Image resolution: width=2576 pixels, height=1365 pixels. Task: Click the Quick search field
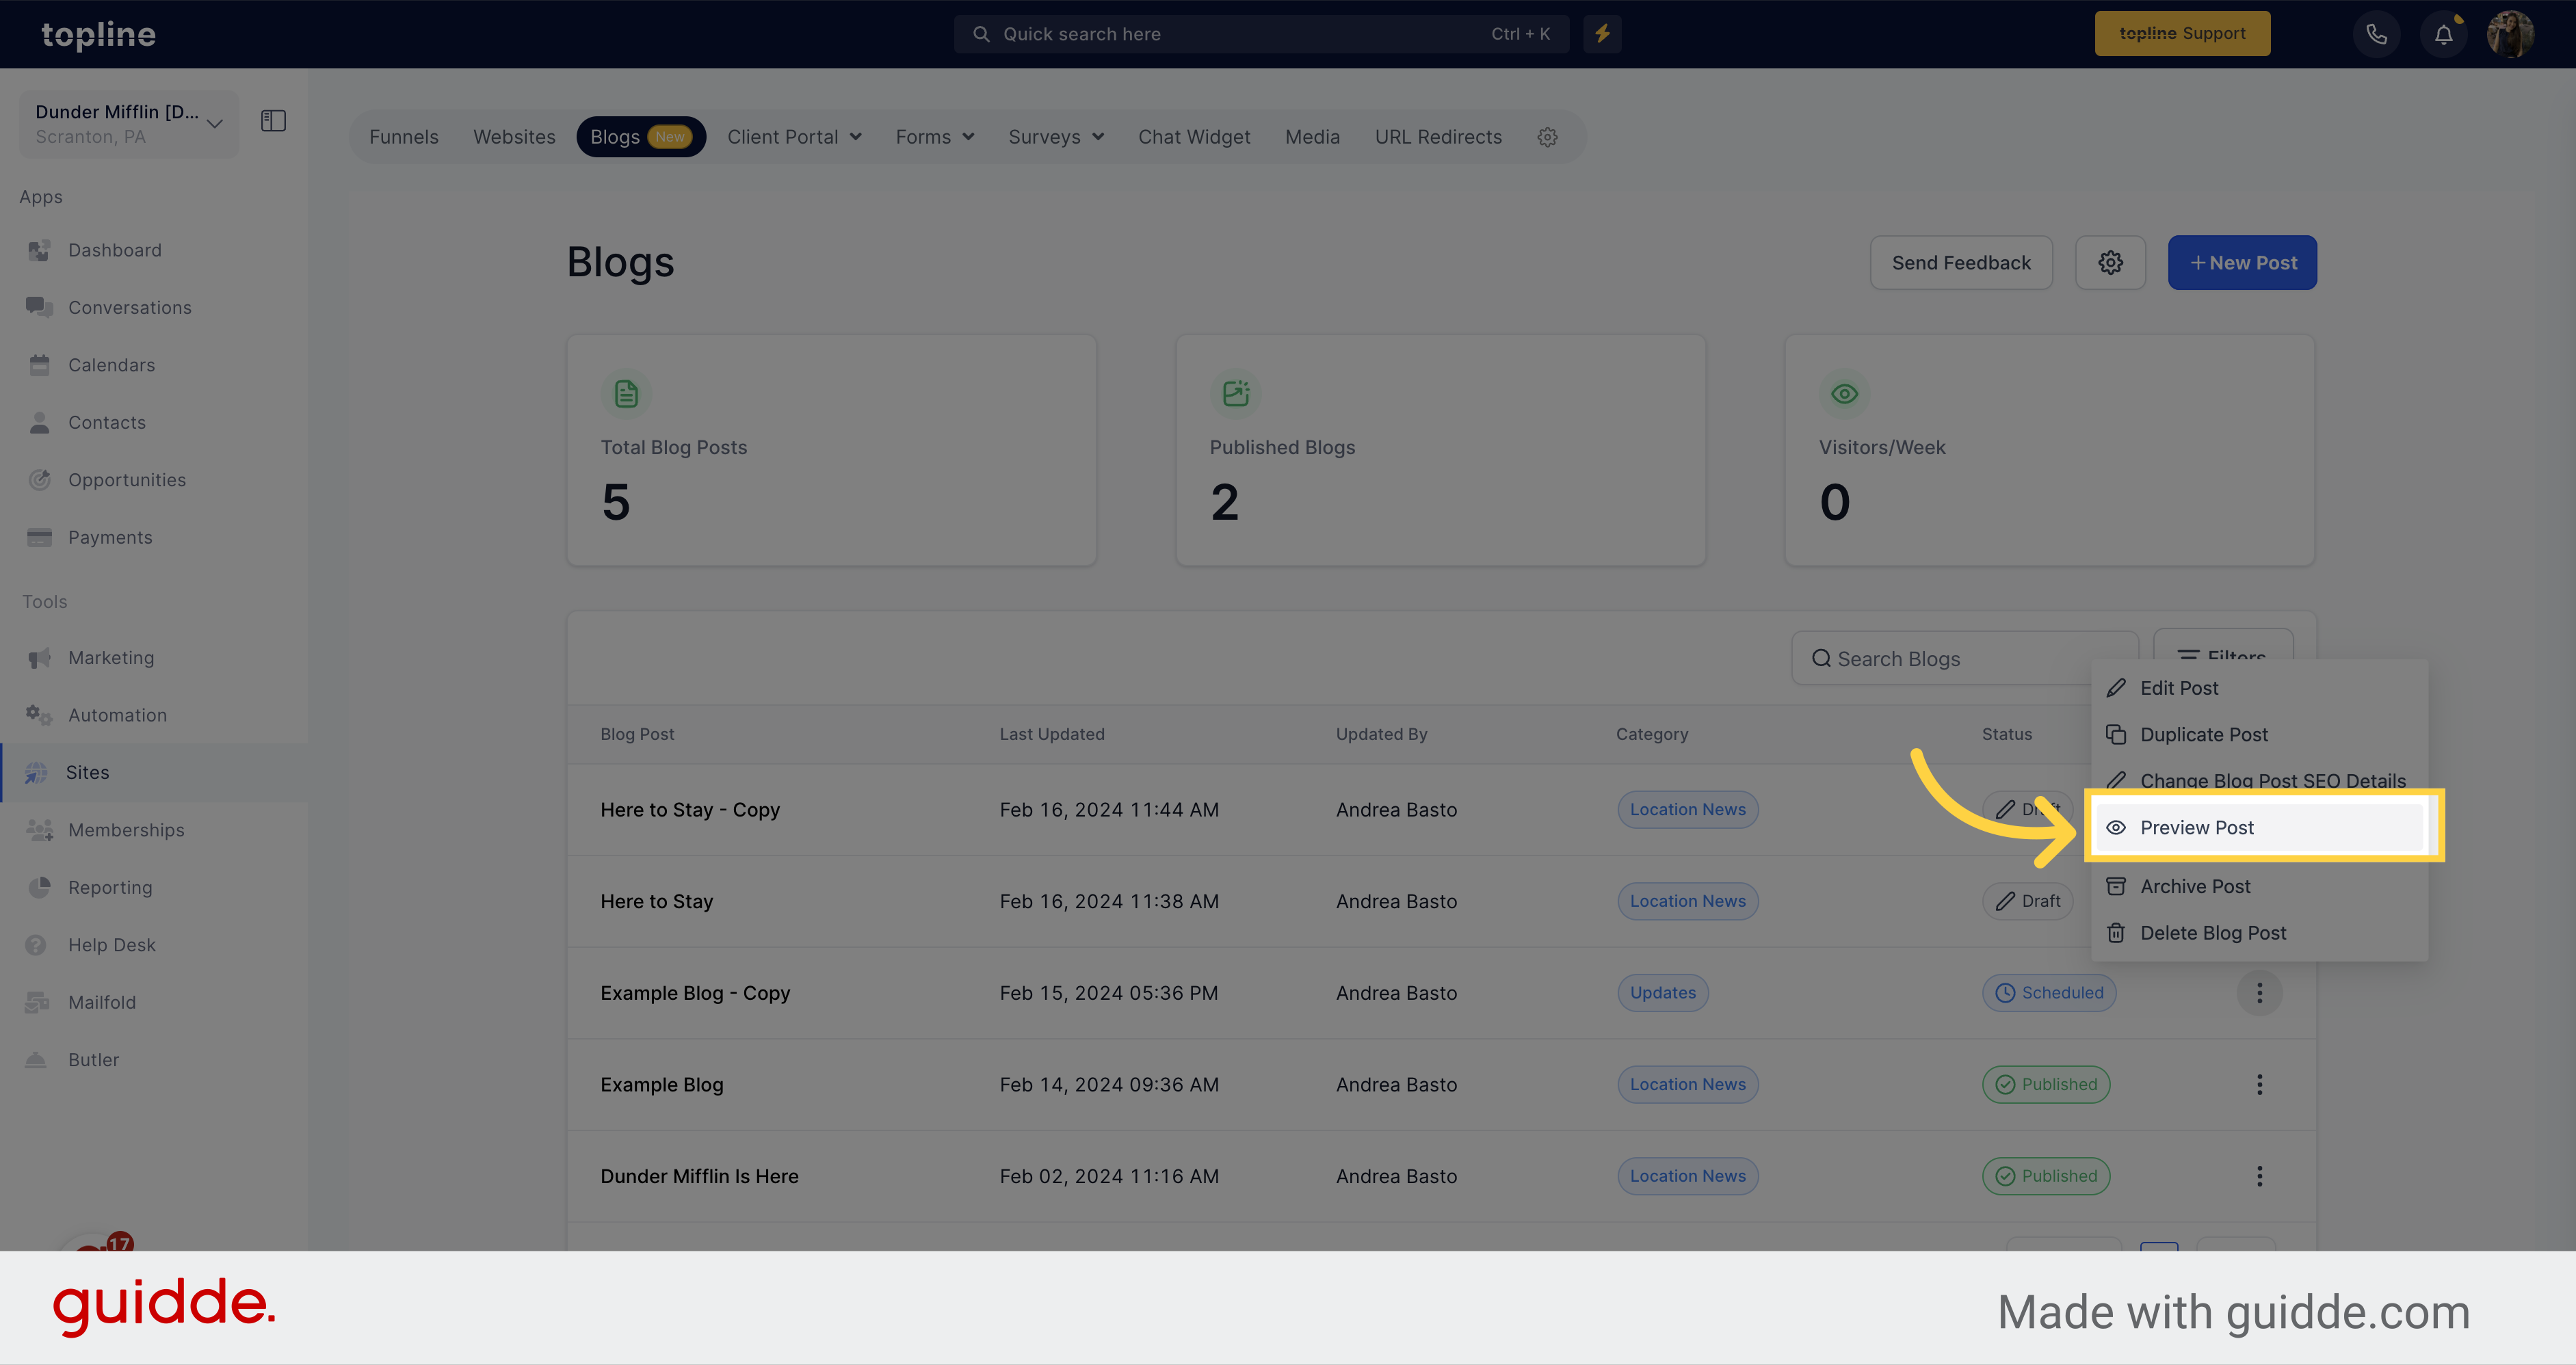(1261, 34)
